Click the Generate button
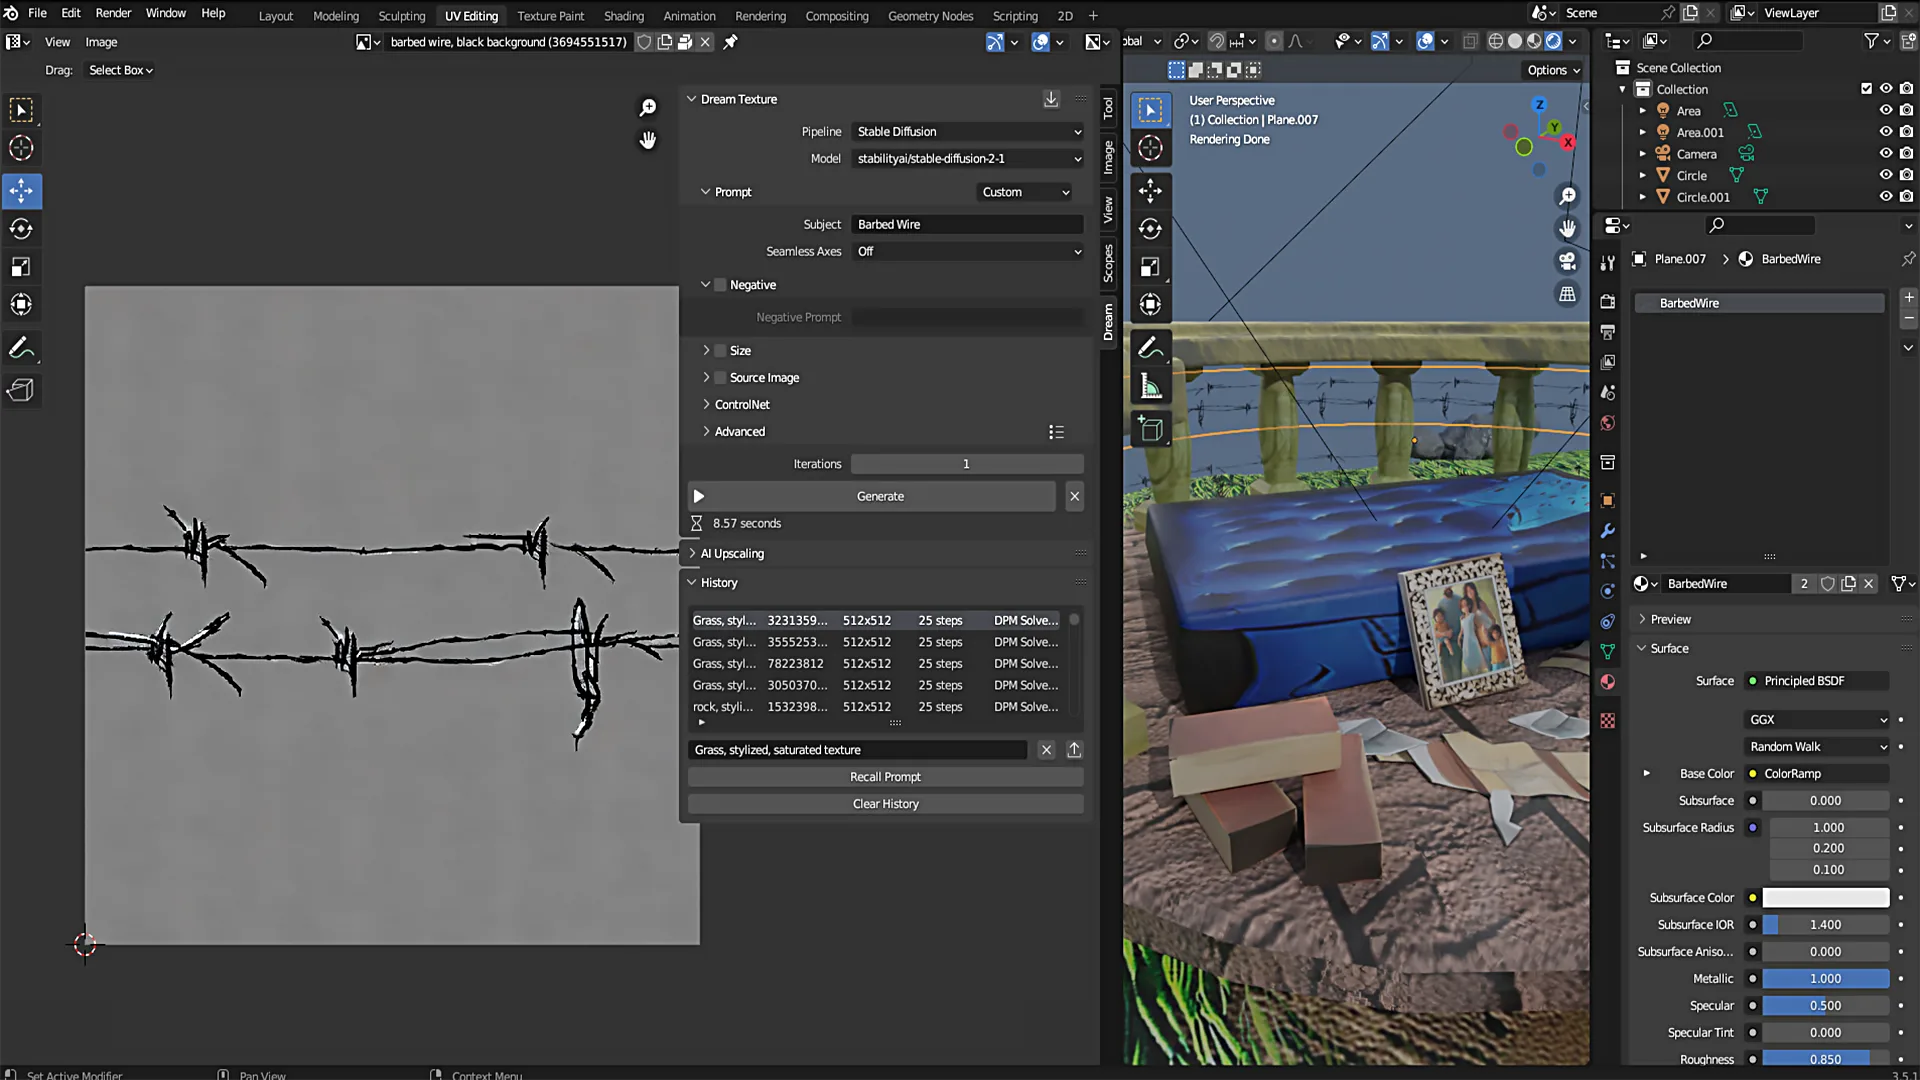This screenshot has height=1080, width=1920. [x=880, y=496]
